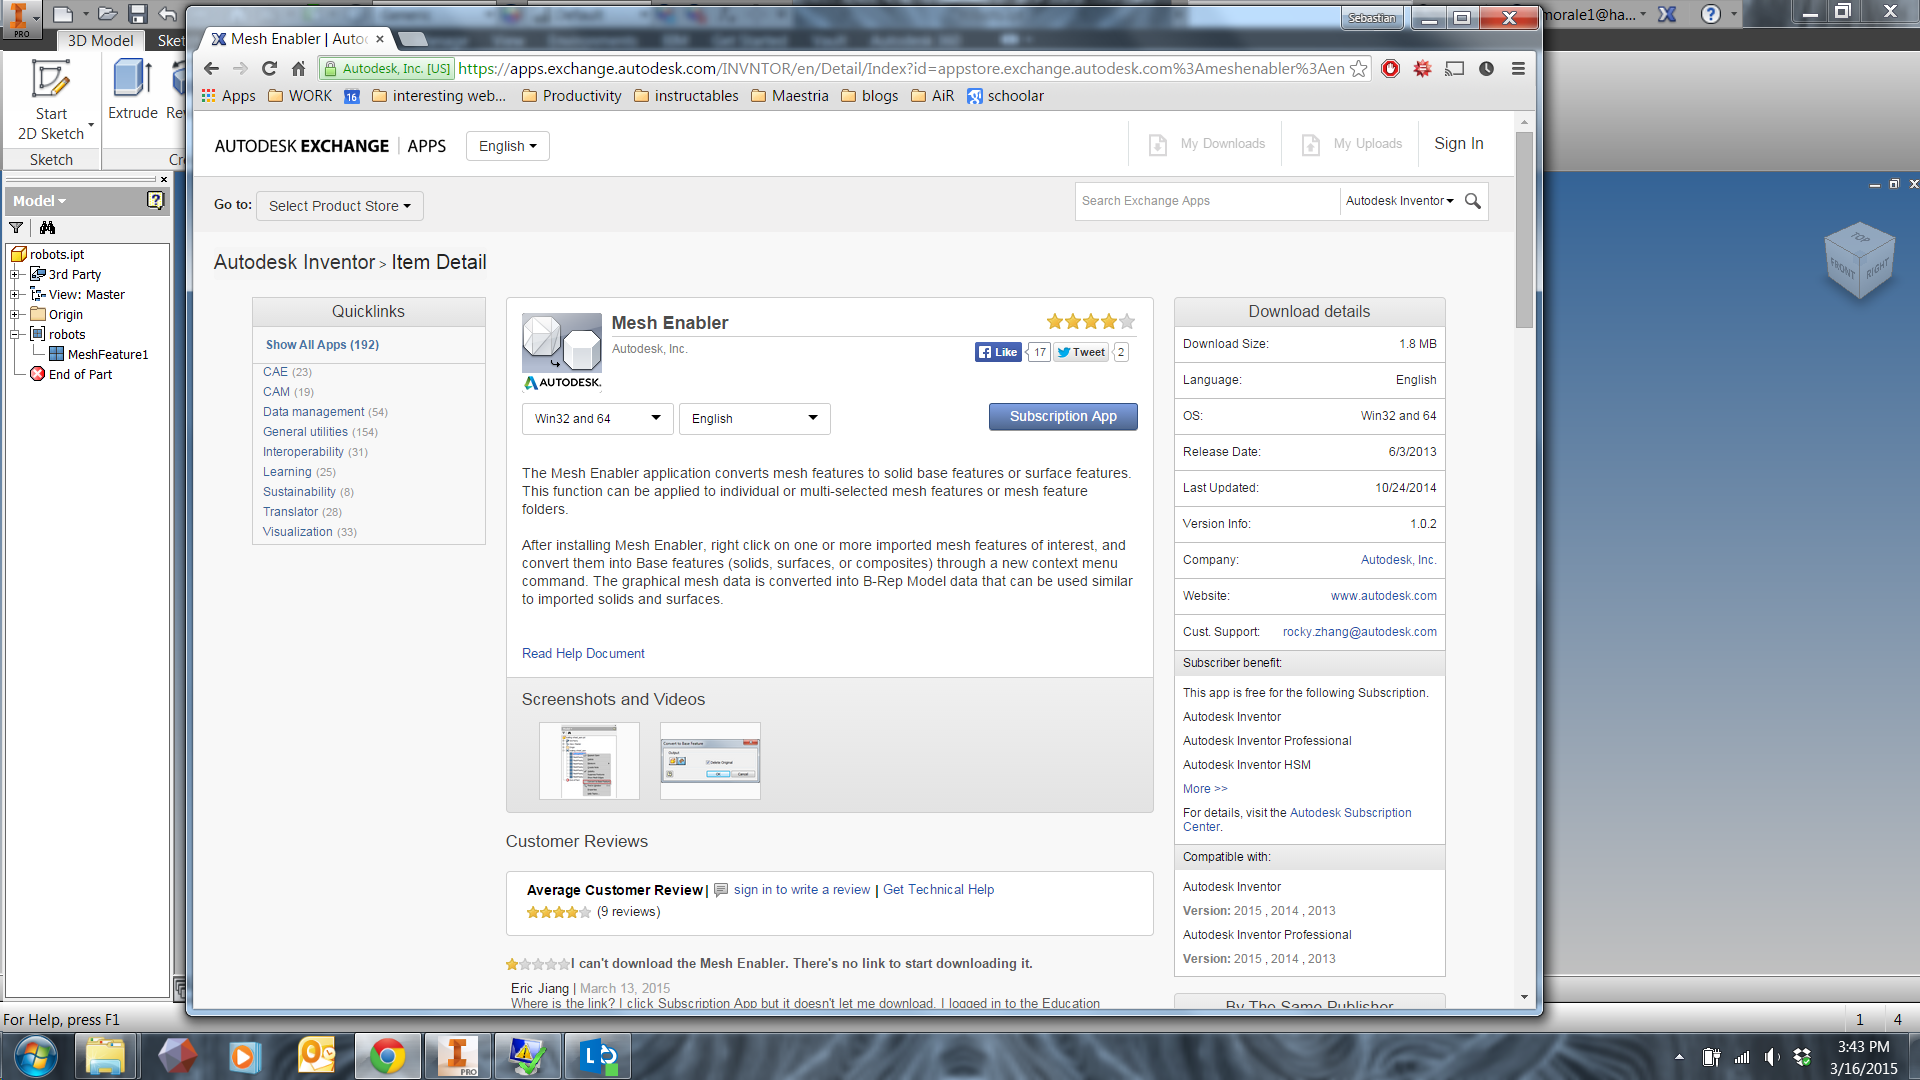The image size is (1920, 1080).
Task: Click the binoculars find icon in Model browser
Action: [47, 228]
